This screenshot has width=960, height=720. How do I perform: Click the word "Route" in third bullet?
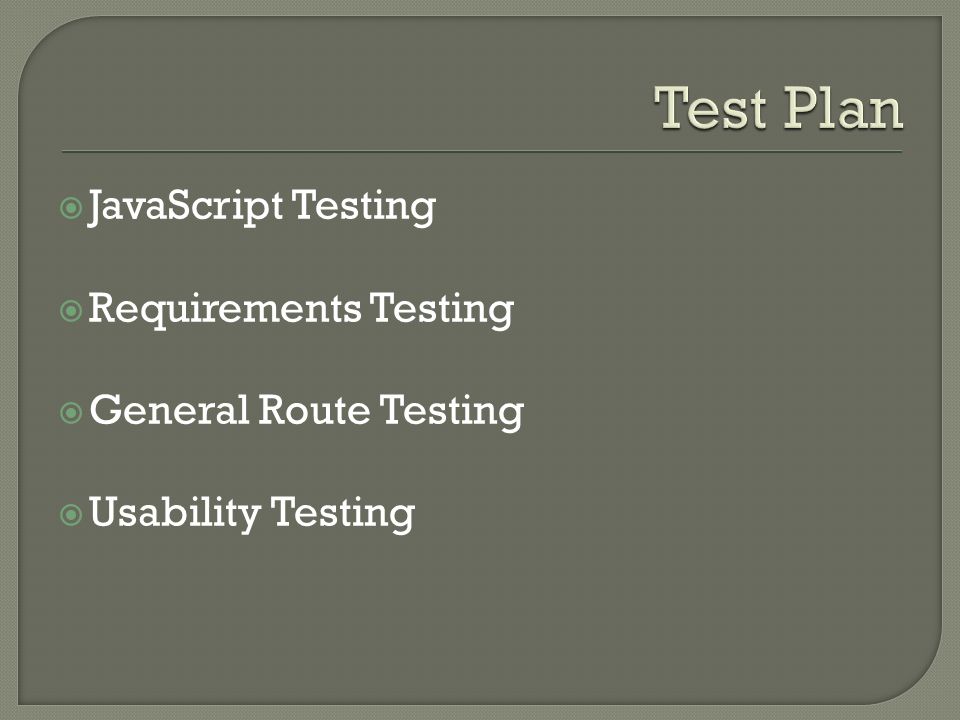314,410
